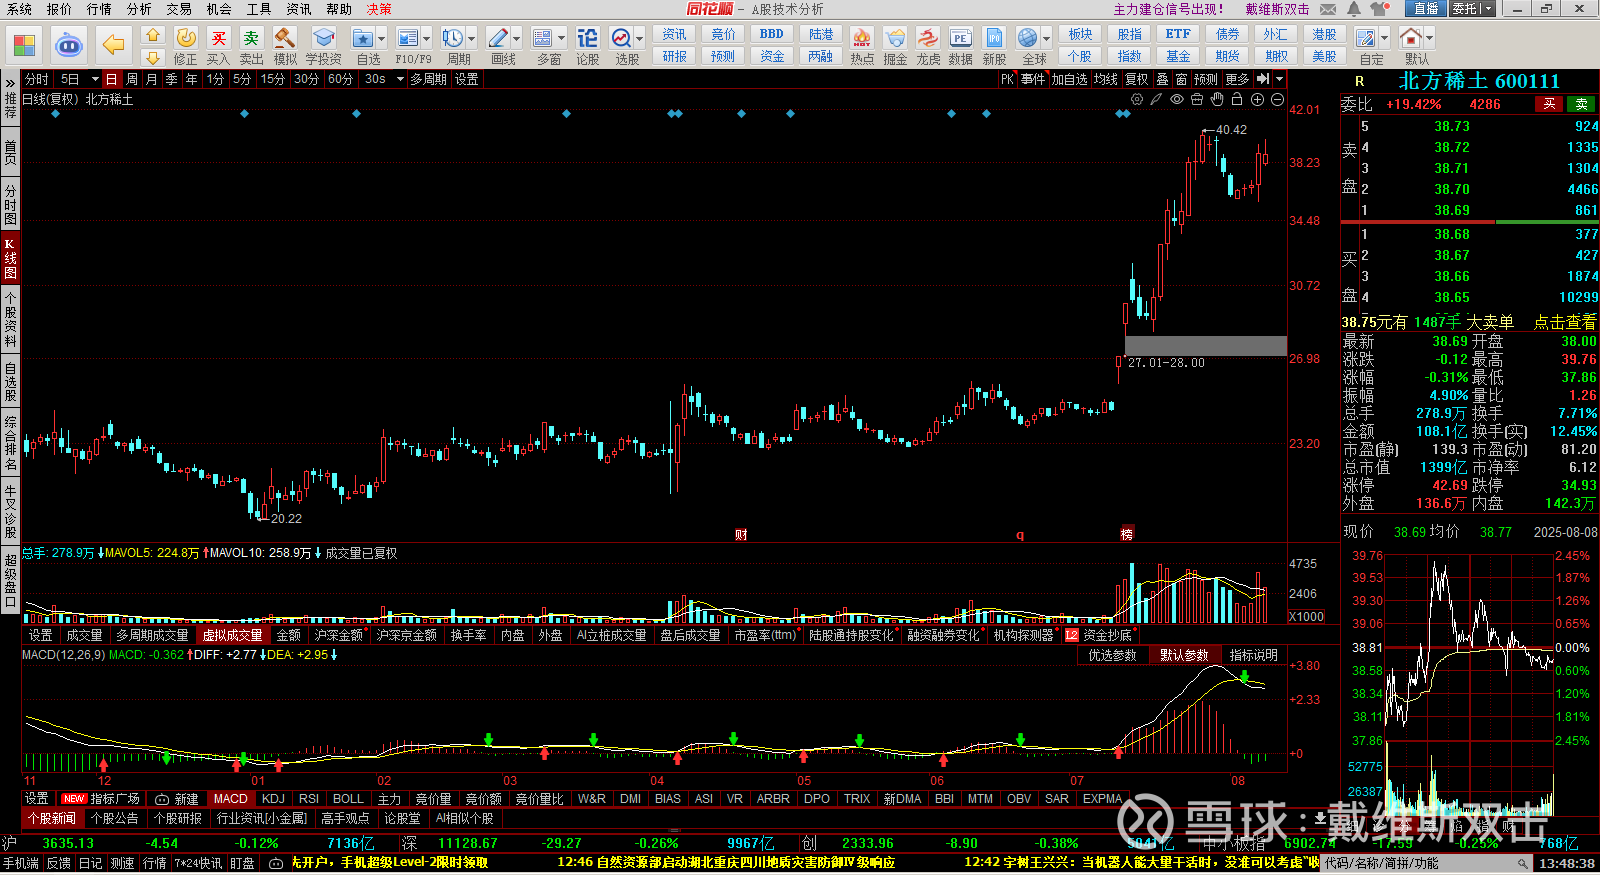The height and width of the screenshot is (875, 1600).
Task: Expand the 5日 period dropdown arrow
Action: coord(95,79)
